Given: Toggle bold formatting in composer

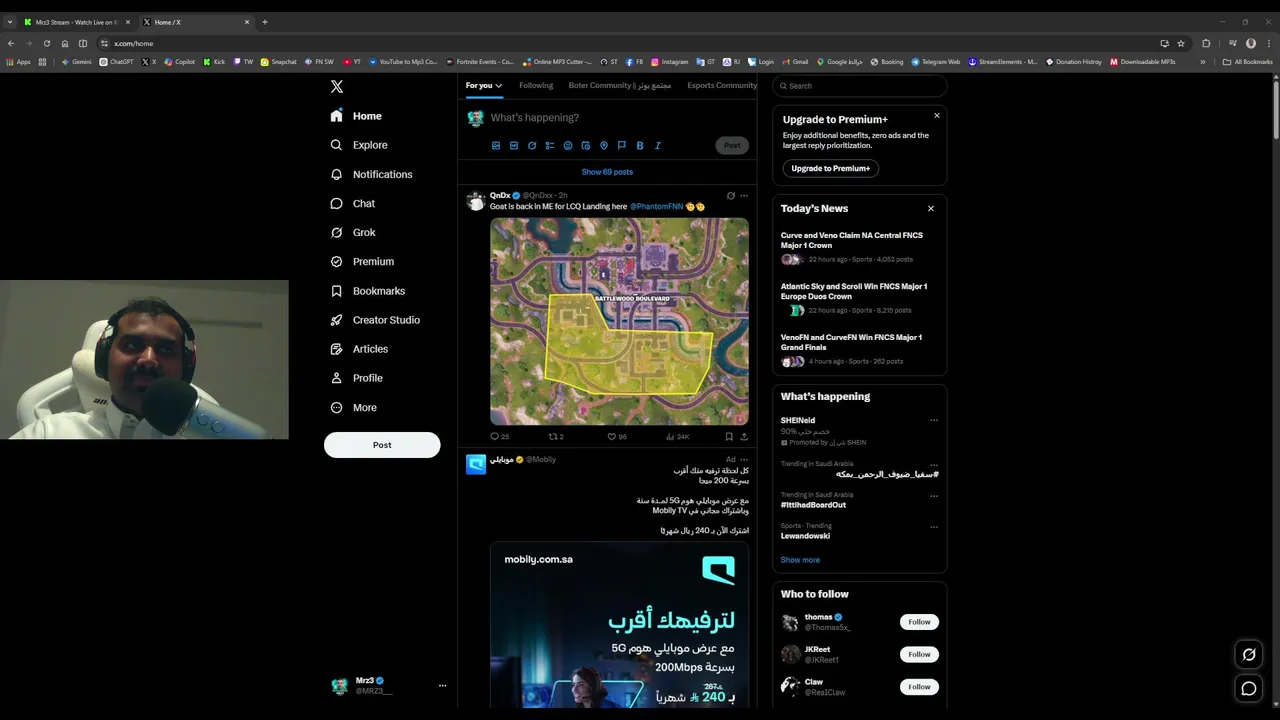Looking at the screenshot, I should click(x=640, y=146).
